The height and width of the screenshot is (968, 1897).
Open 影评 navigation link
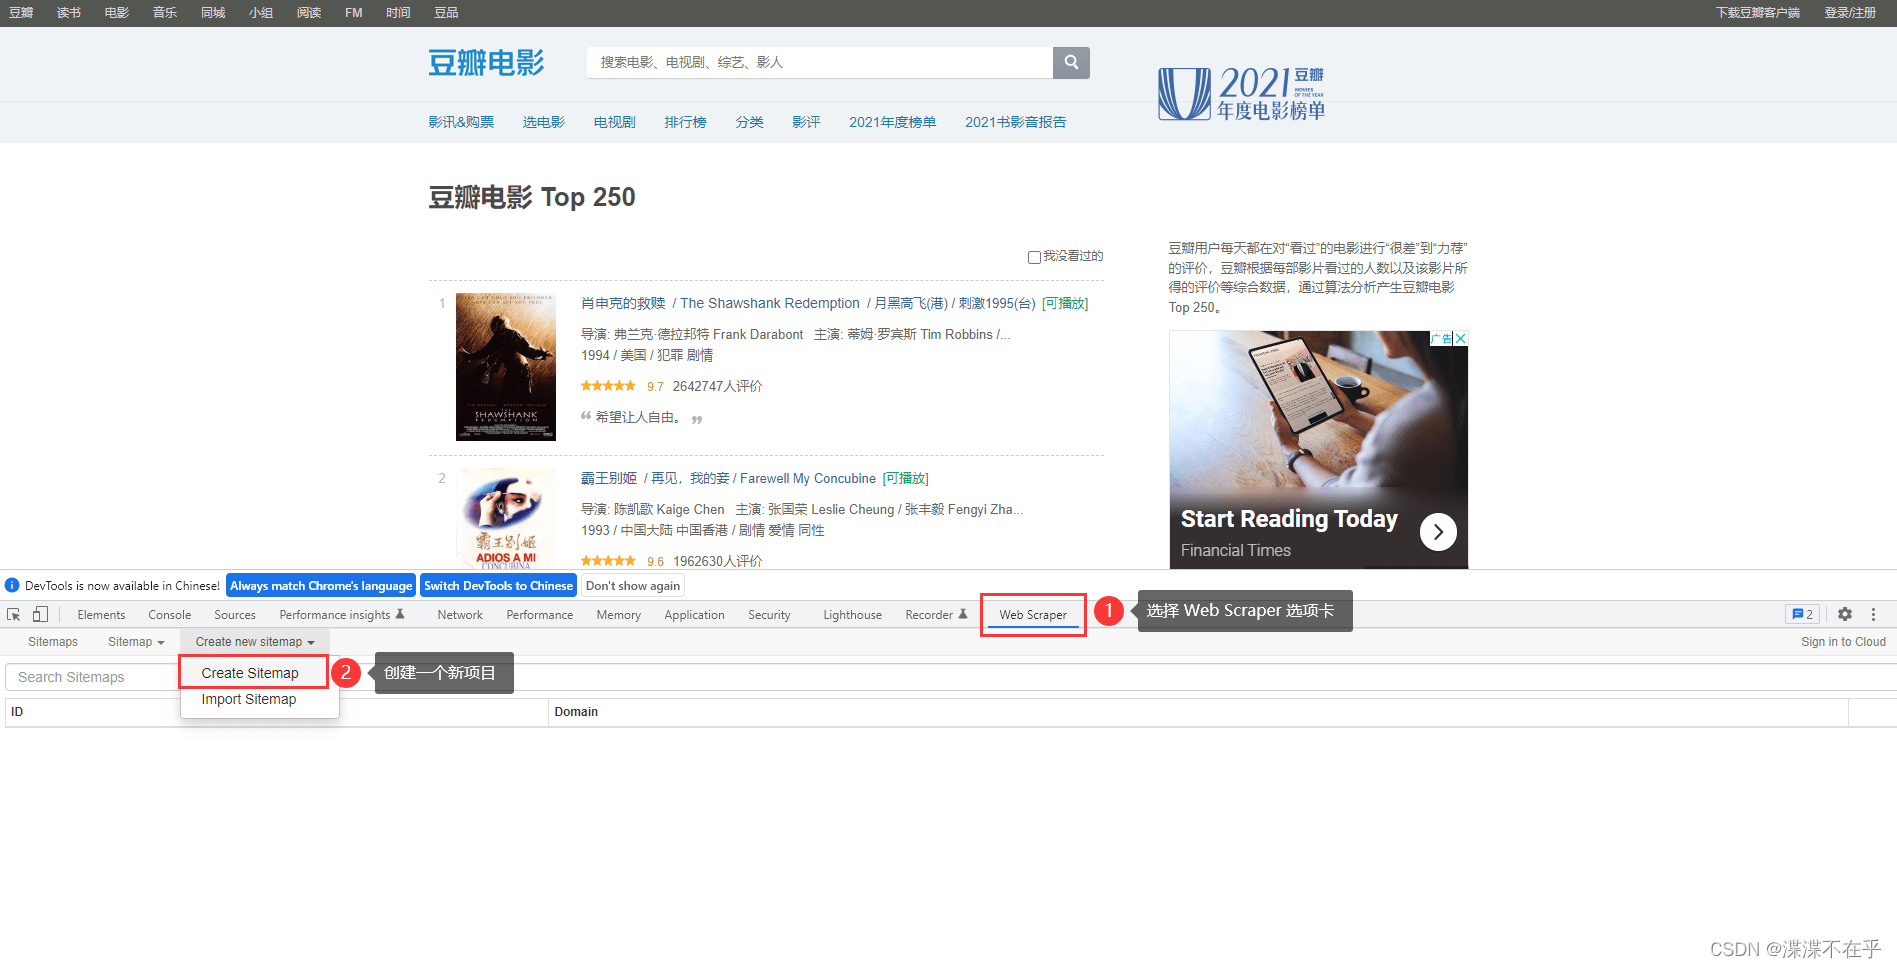806,122
